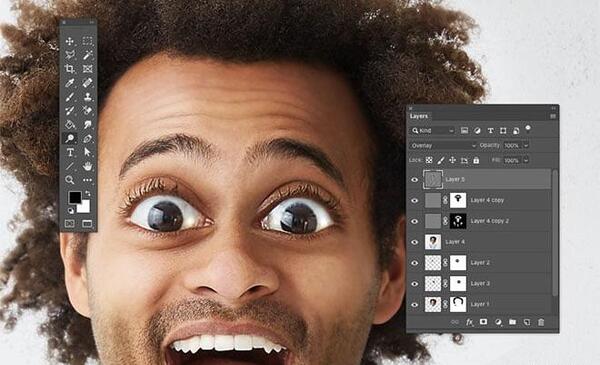Open the Overlay blend mode dropdown
Image resolution: width=600 pixels, height=365 pixels.
point(443,145)
